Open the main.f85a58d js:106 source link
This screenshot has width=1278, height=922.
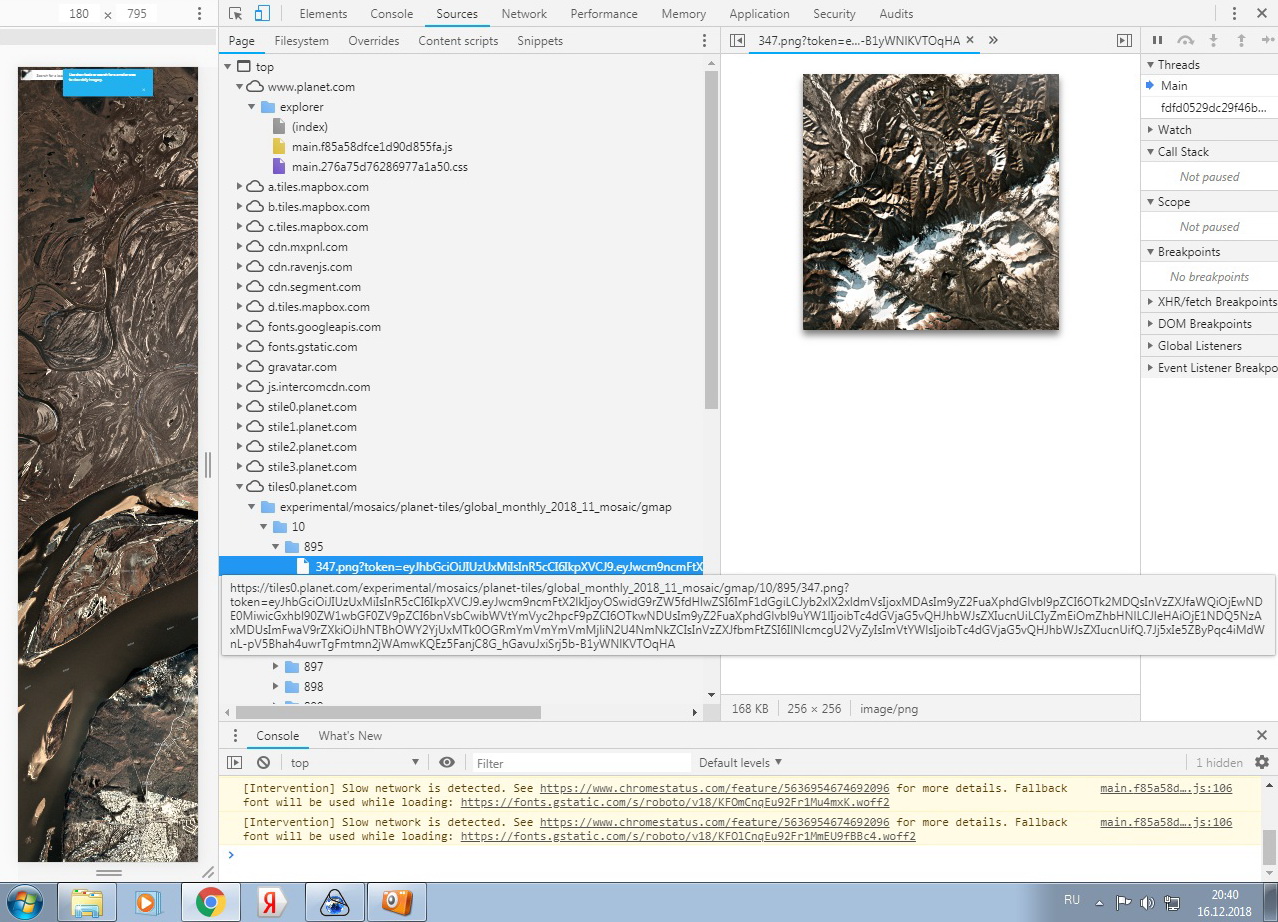tap(1165, 788)
